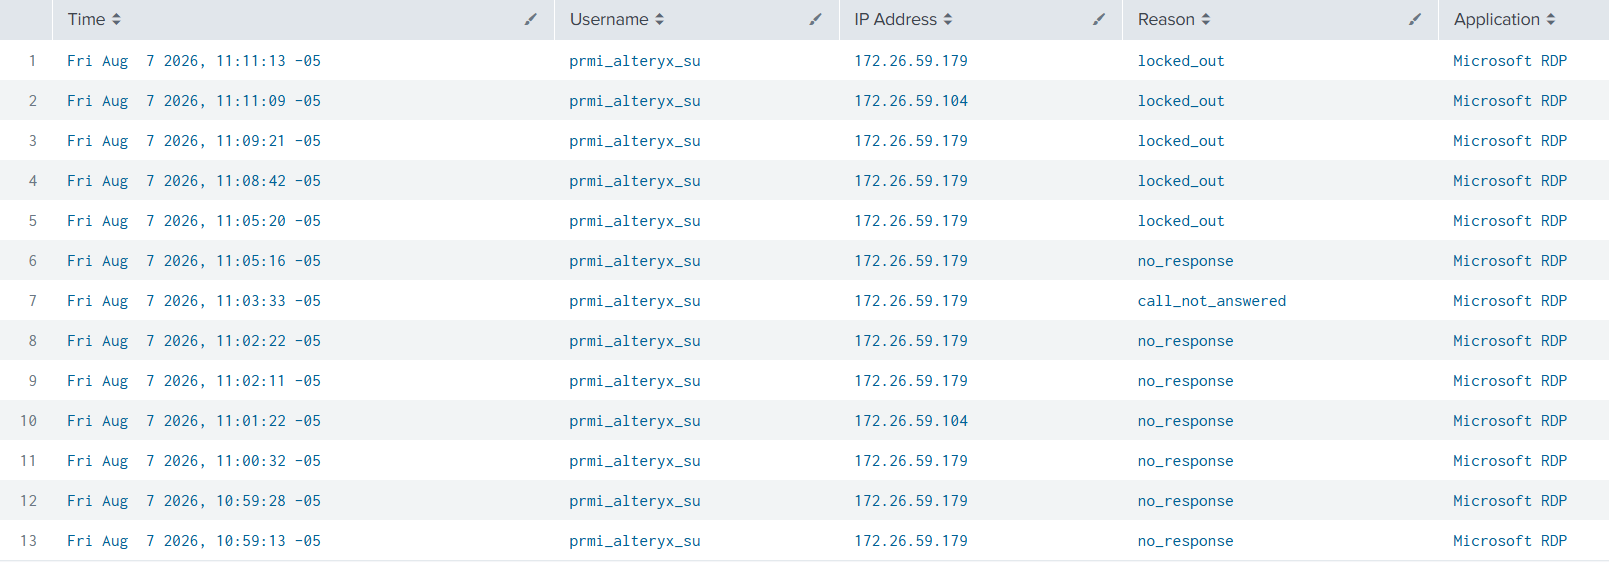1609x564 pixels.
Task: Click time 11:11:13 in row 1
Action: [x=194, y=61]
